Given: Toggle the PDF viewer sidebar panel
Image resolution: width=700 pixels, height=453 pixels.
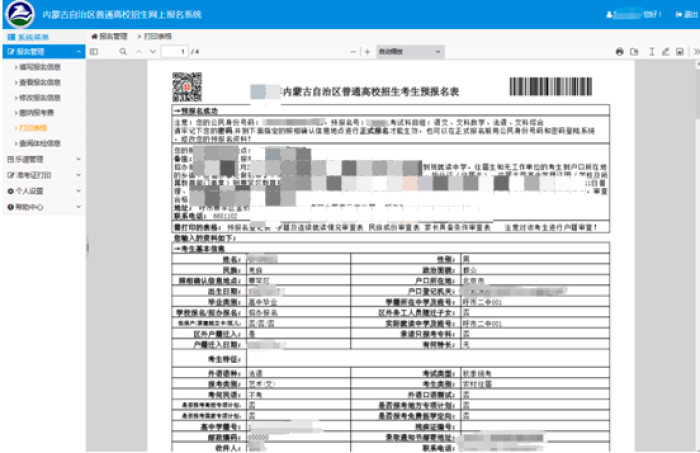Looking at the screenshot, I should [96, 50].
